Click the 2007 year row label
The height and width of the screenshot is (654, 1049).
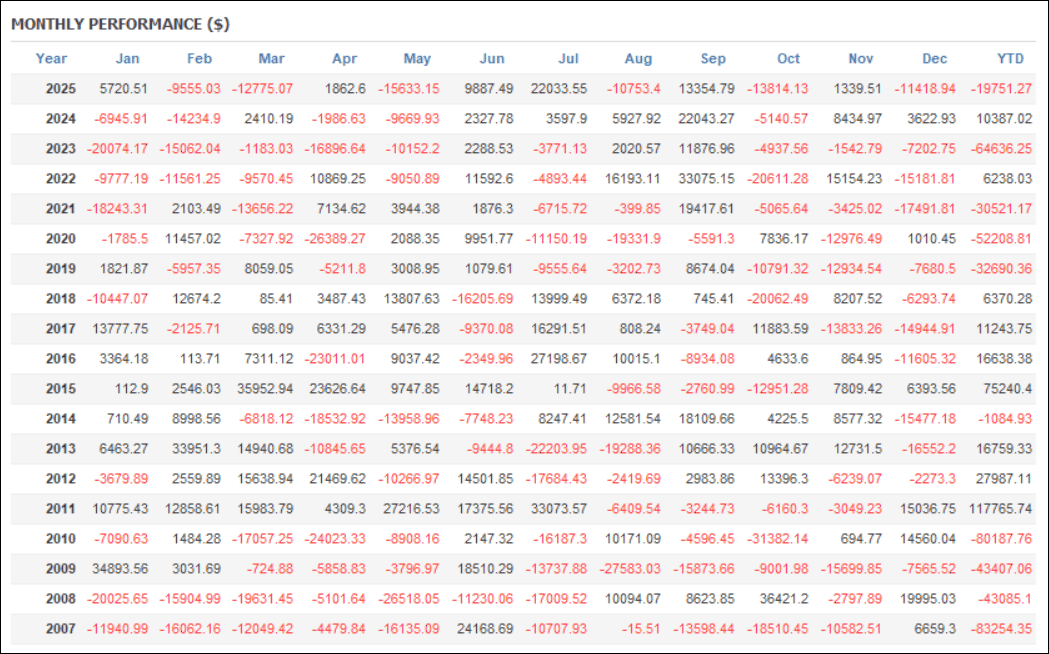[x=62, y=629]
